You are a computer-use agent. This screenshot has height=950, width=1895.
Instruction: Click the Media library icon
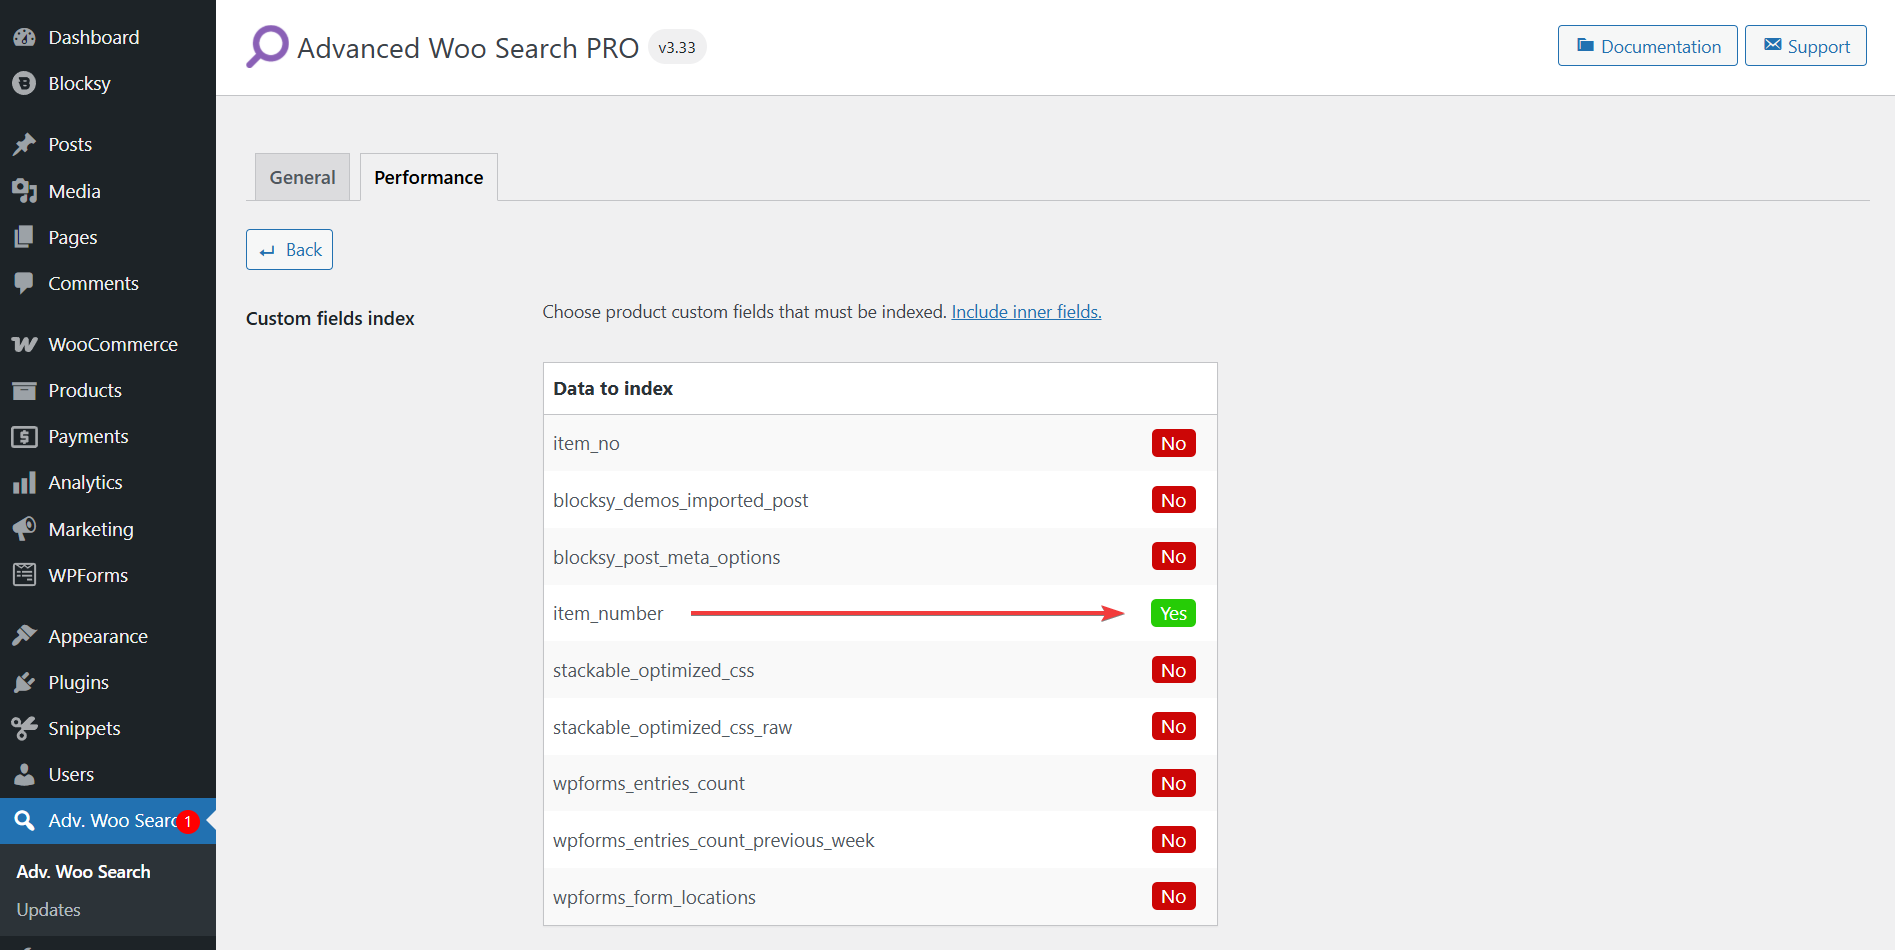[24, 191]
